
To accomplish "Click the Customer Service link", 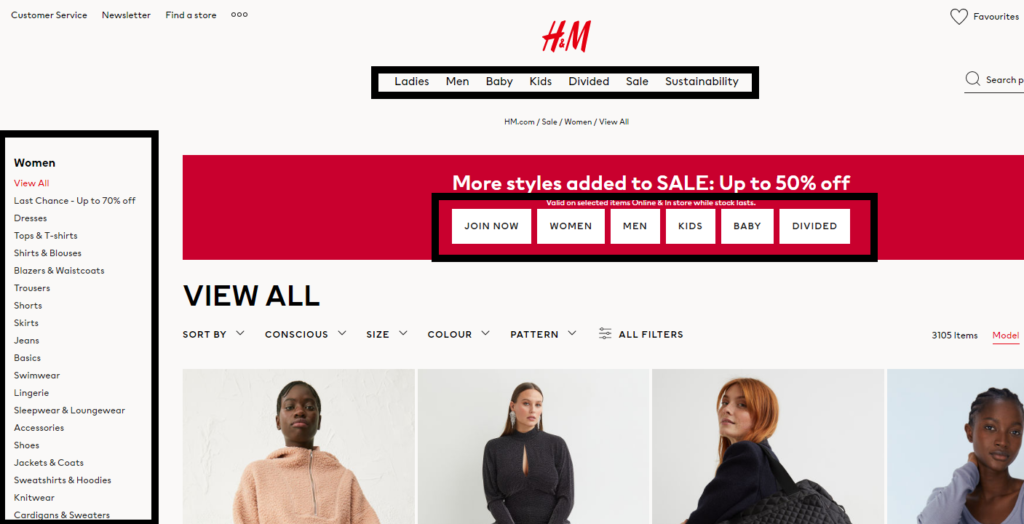I will [x=49, y=15].
